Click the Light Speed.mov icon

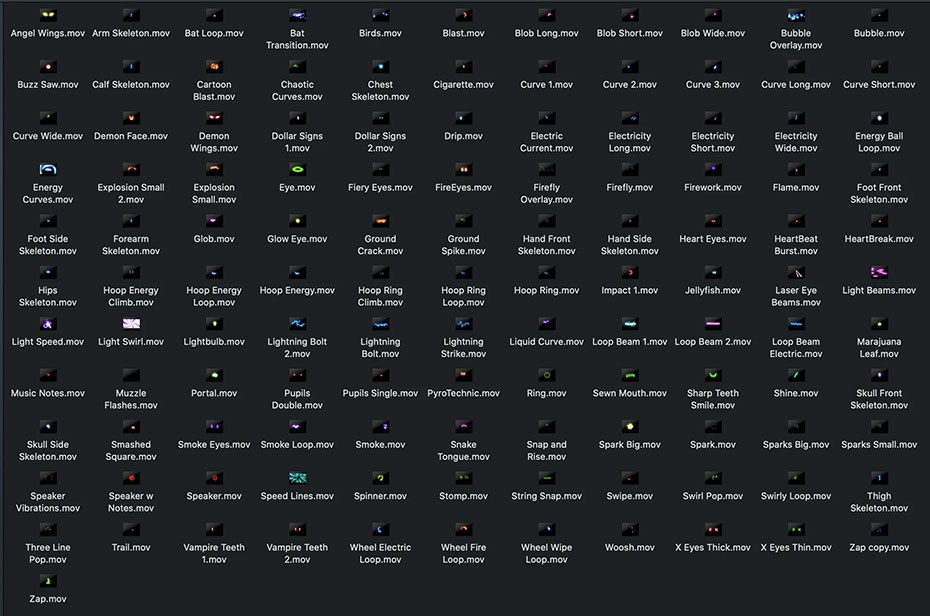click(48, 324)
